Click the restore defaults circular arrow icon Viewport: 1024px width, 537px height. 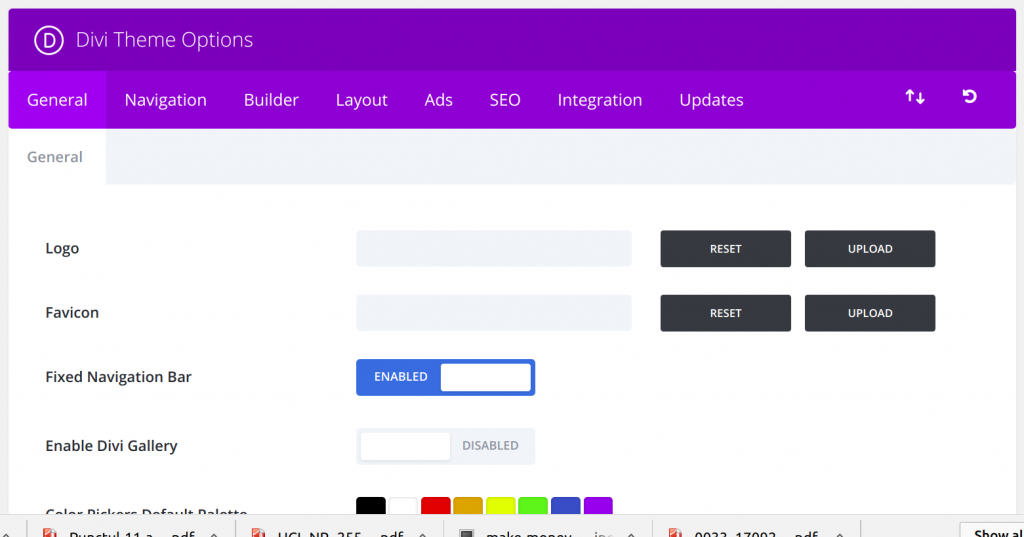[x=969, y=97]
